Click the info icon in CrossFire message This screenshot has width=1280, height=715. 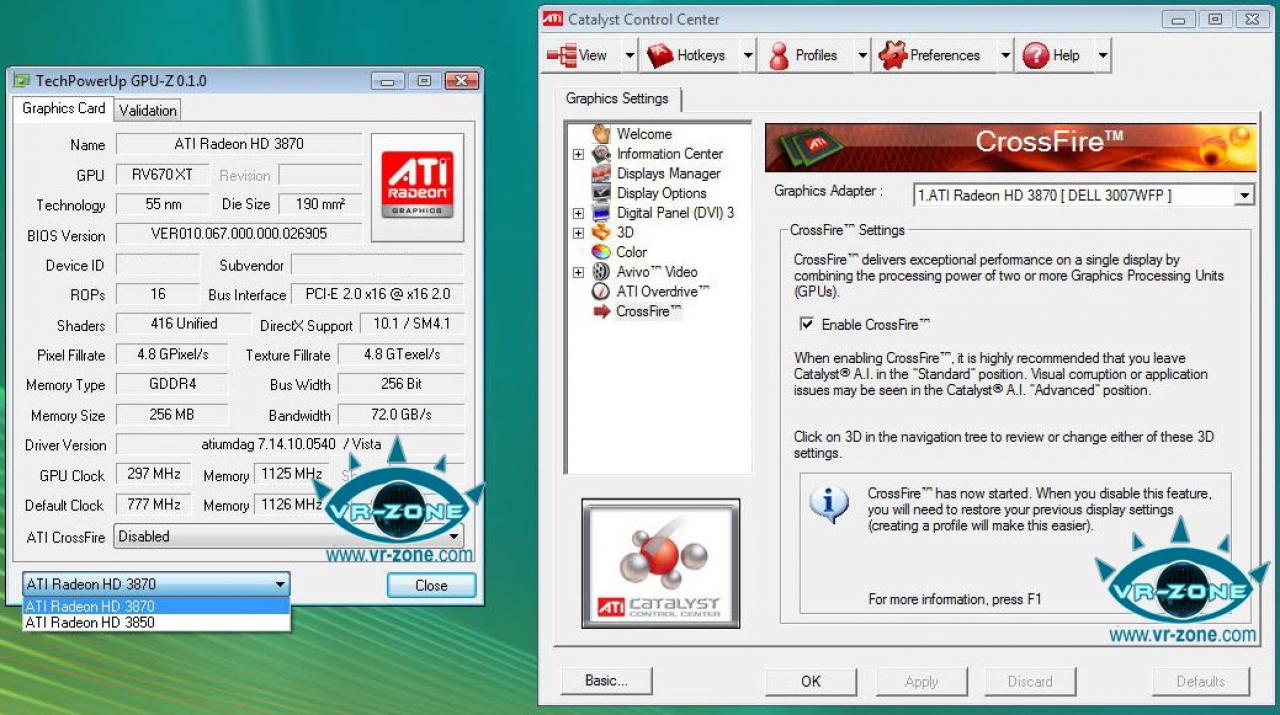tap(829, 504)
